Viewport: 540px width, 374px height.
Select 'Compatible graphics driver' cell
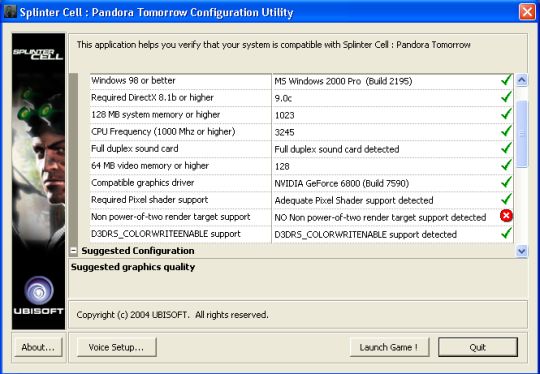[181, 183]
